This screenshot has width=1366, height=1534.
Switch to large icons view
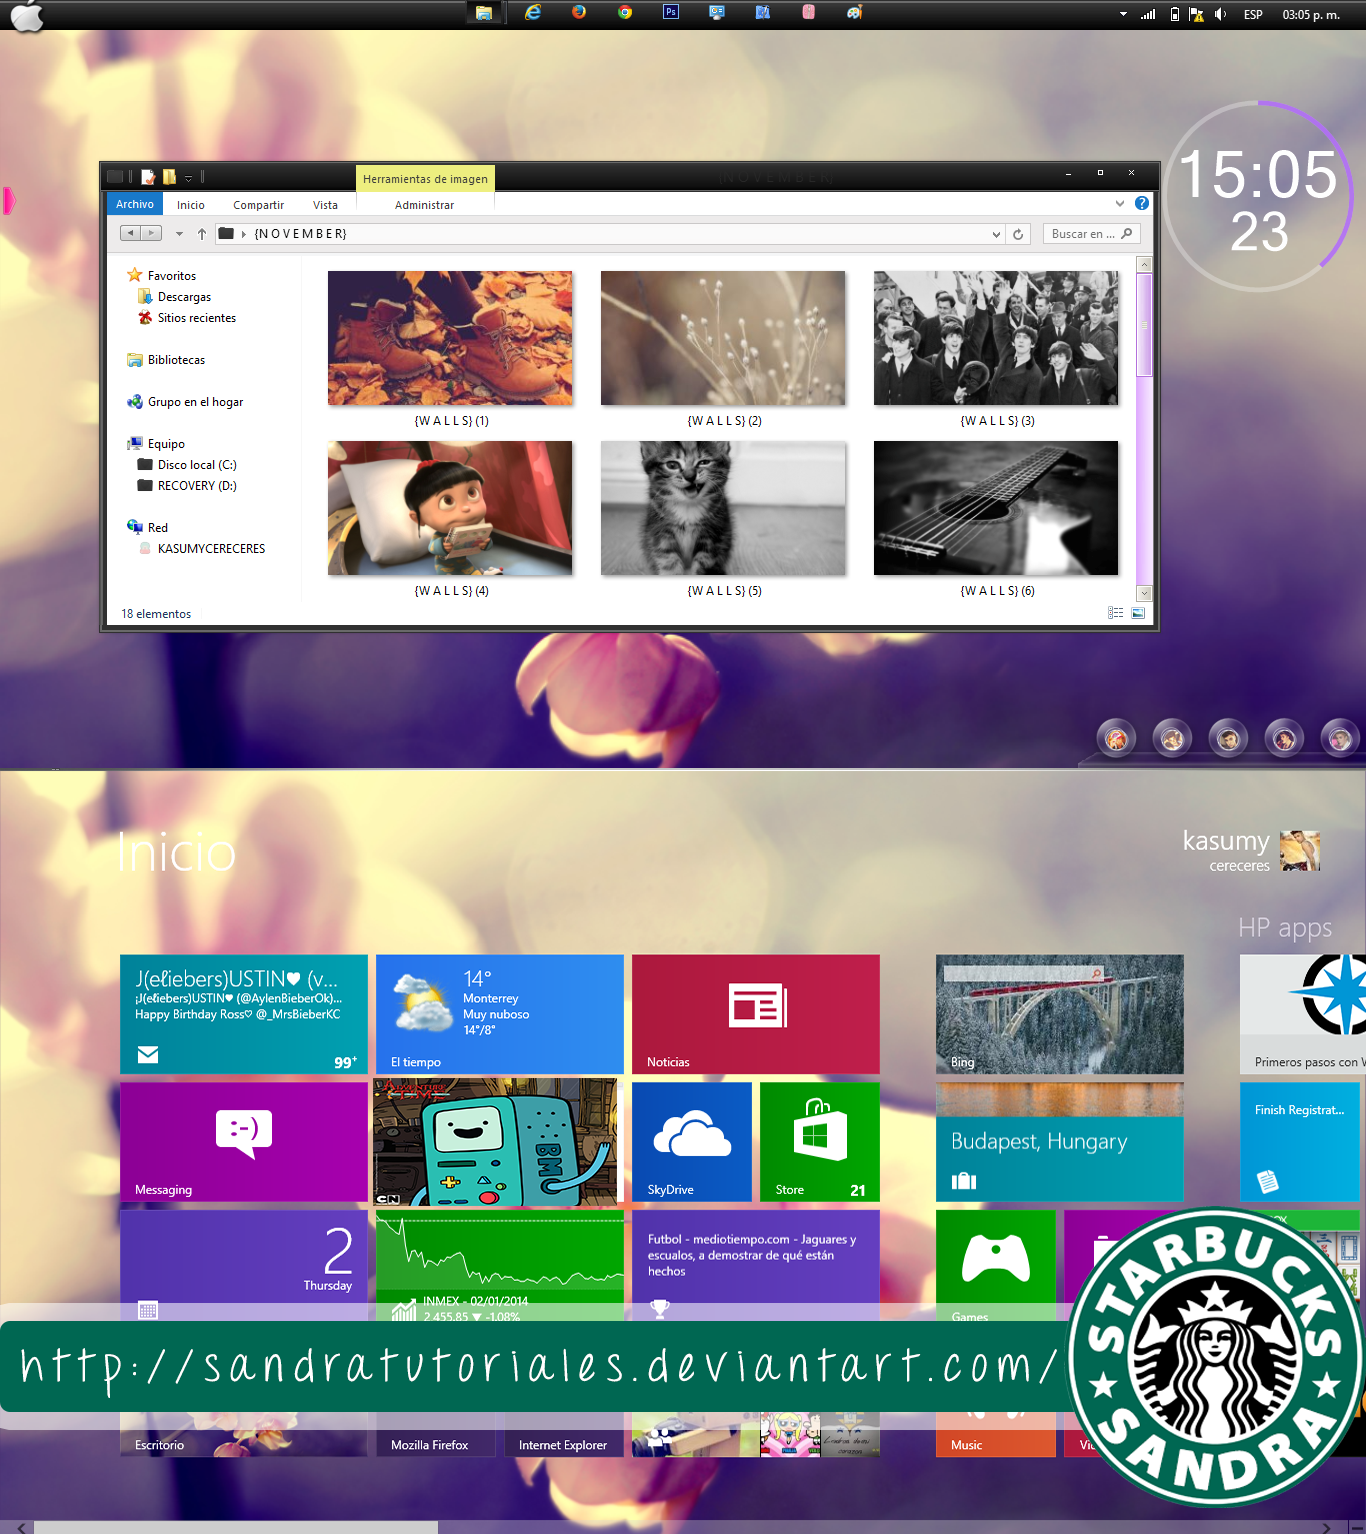point(1138,613)
